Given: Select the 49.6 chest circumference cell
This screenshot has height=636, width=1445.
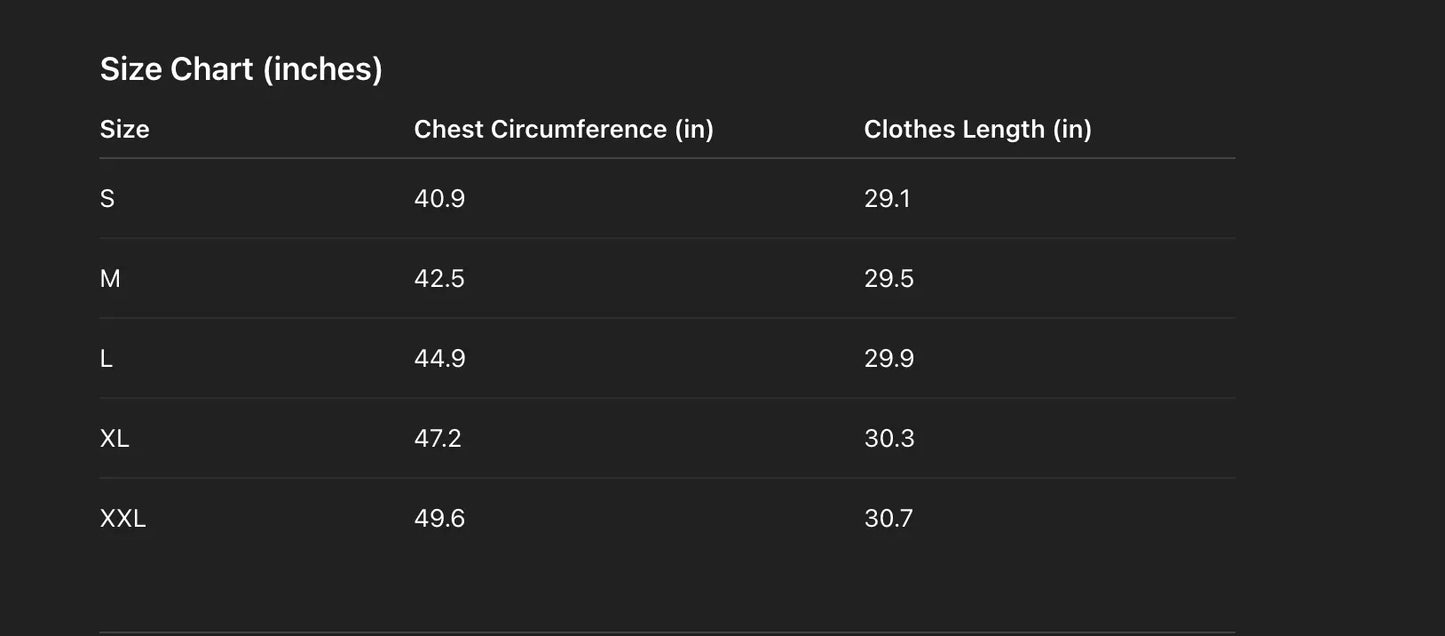Looking at the screenshot, I should (x=439, y=518).
